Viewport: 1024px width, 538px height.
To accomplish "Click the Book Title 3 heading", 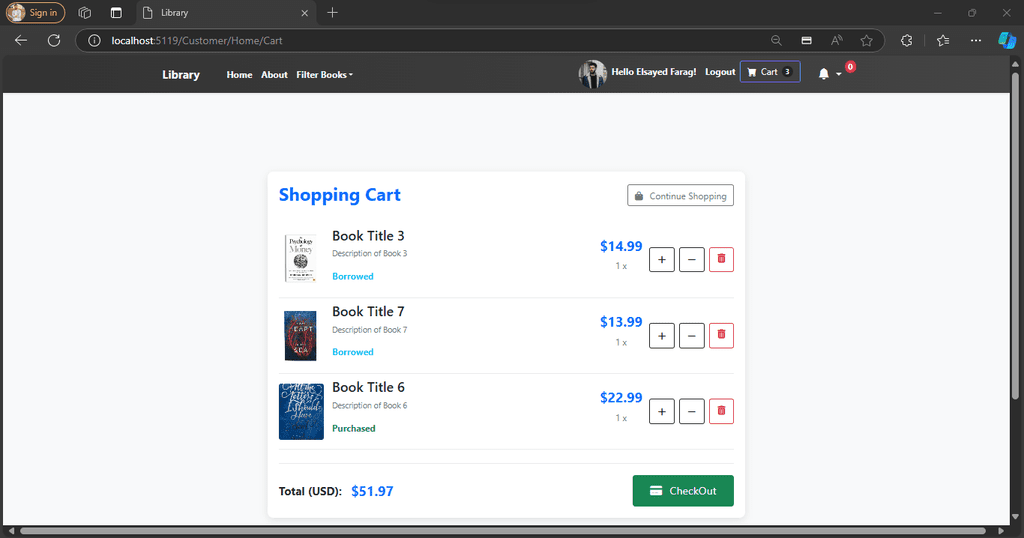I will (368, 236).
